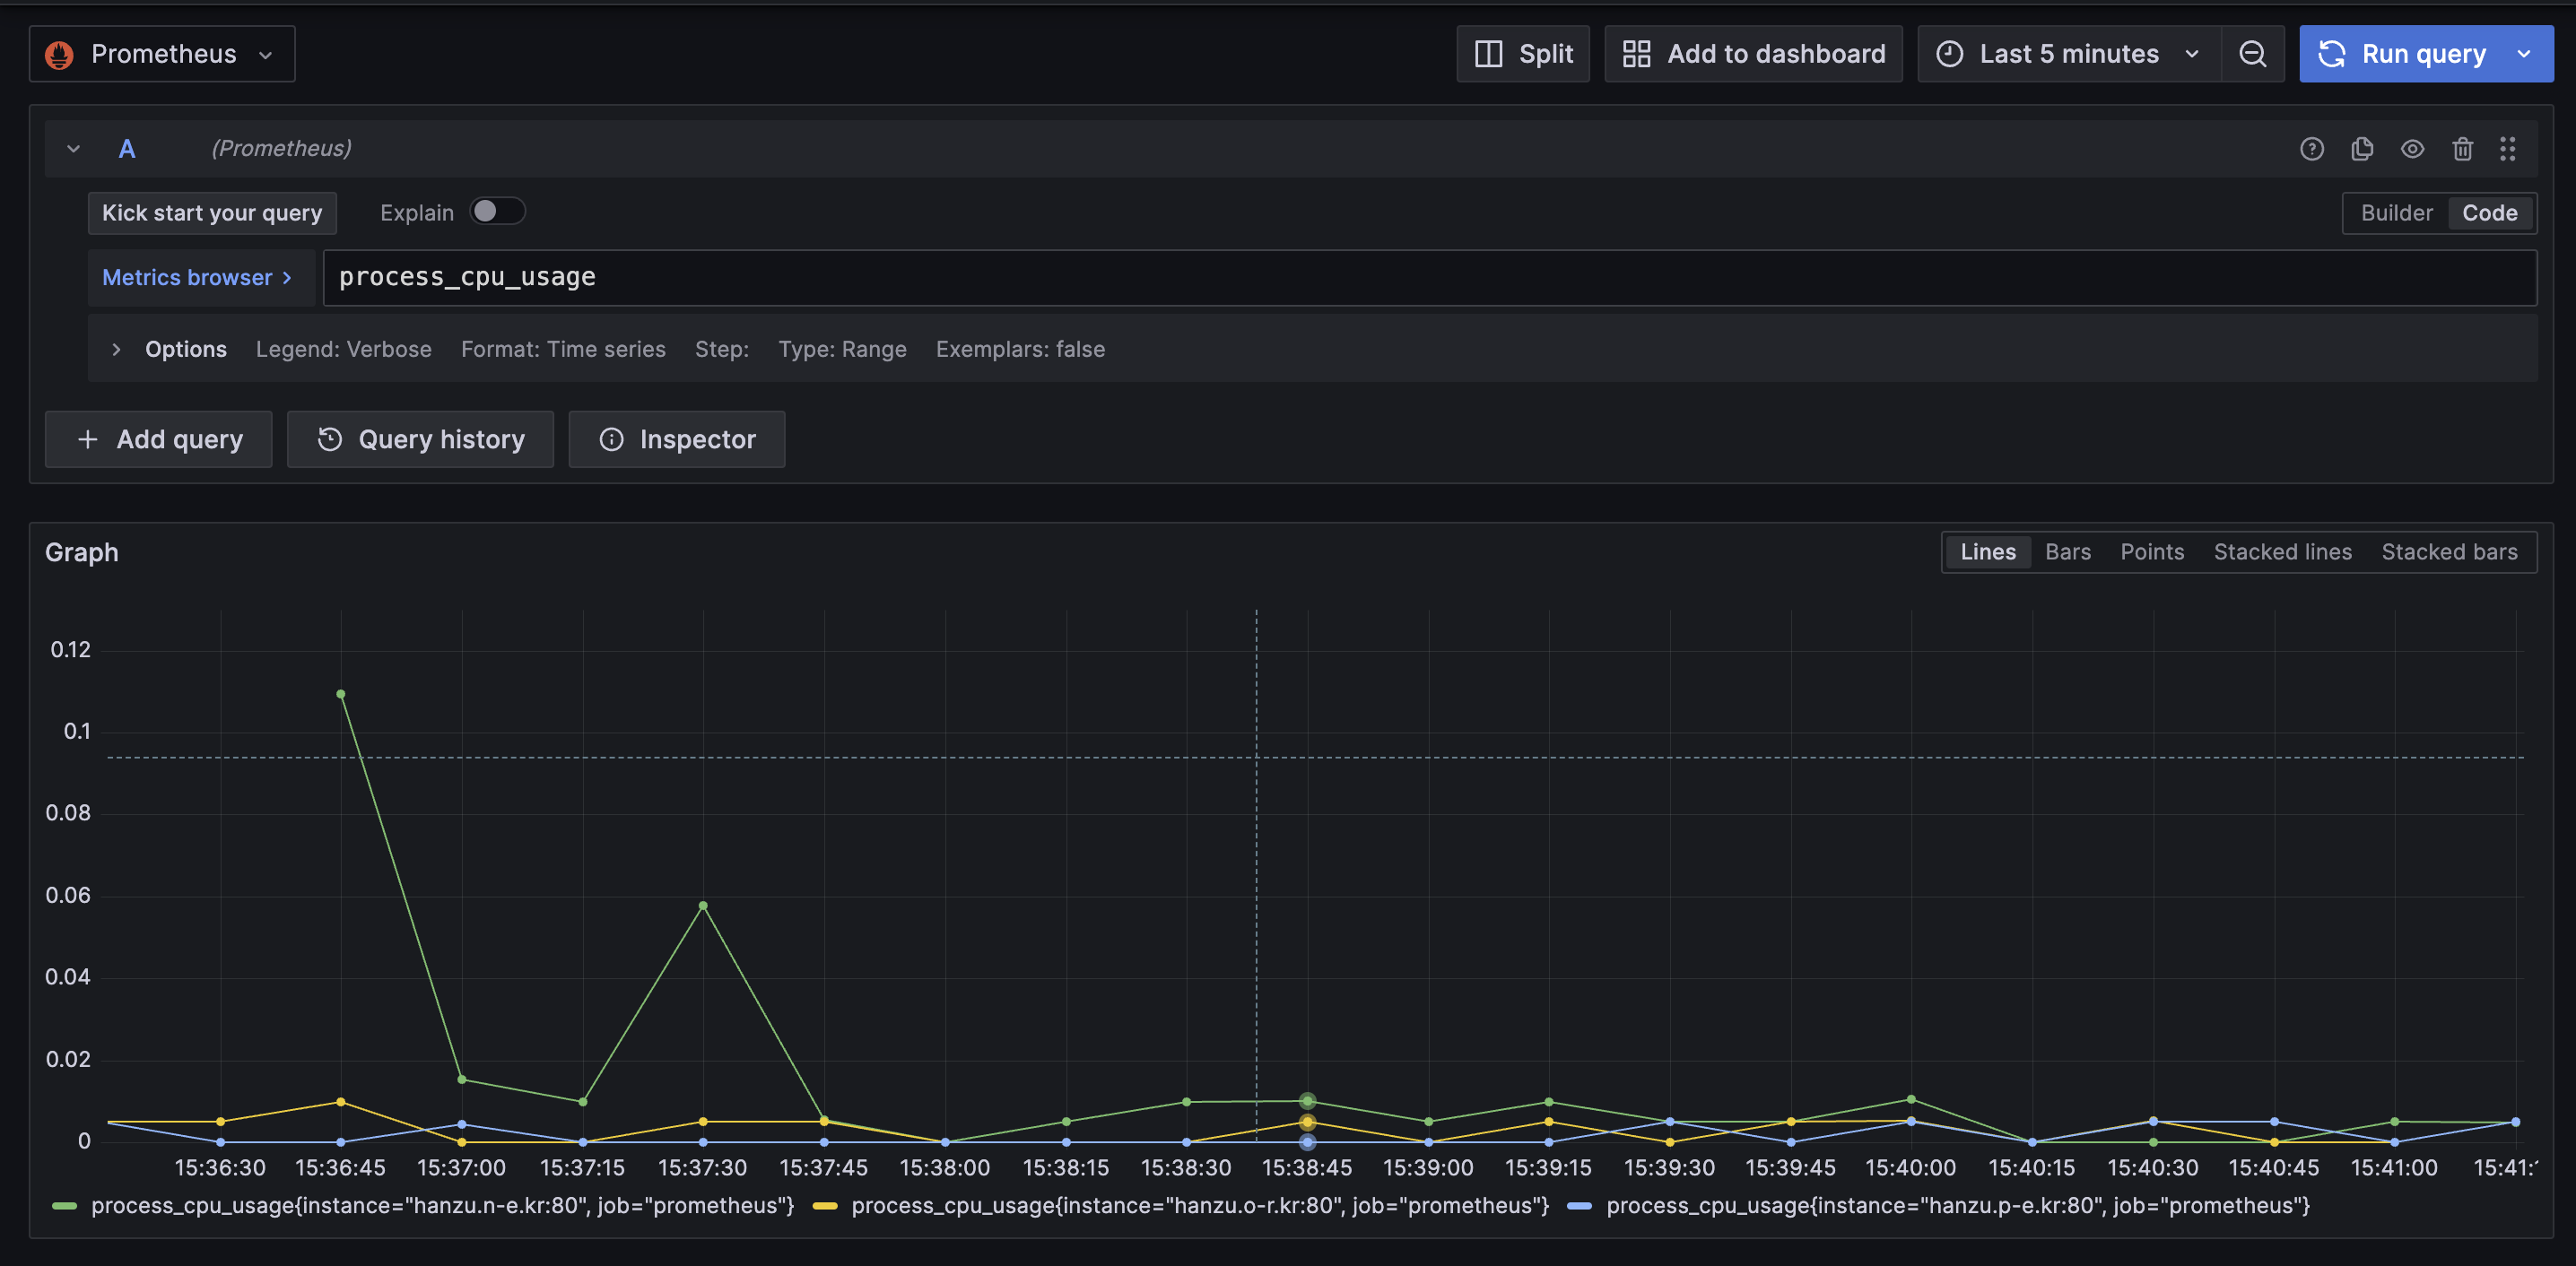Toggle query A visibility with eye icon
The image size is (2576, 1266).
(x=2412, y=149)
